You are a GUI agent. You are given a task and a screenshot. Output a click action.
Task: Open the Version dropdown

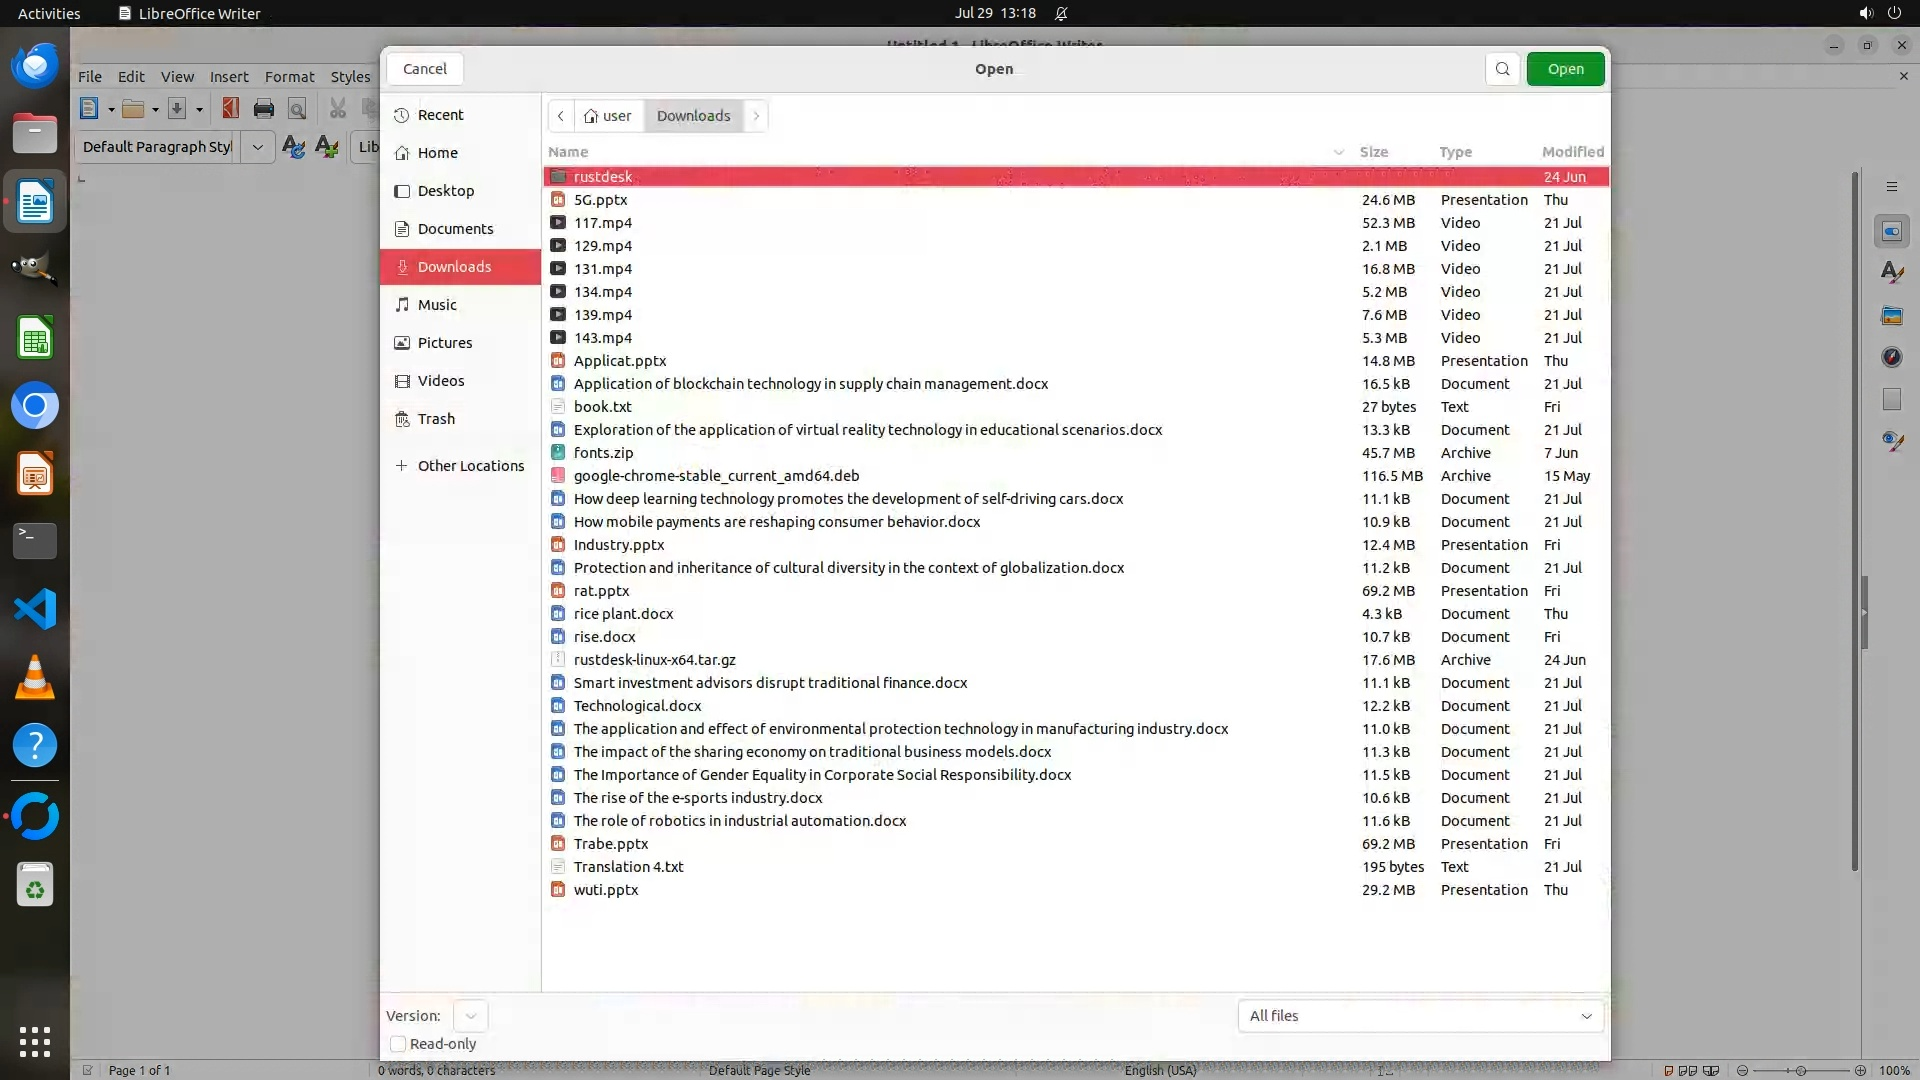tap(470, 1016)
